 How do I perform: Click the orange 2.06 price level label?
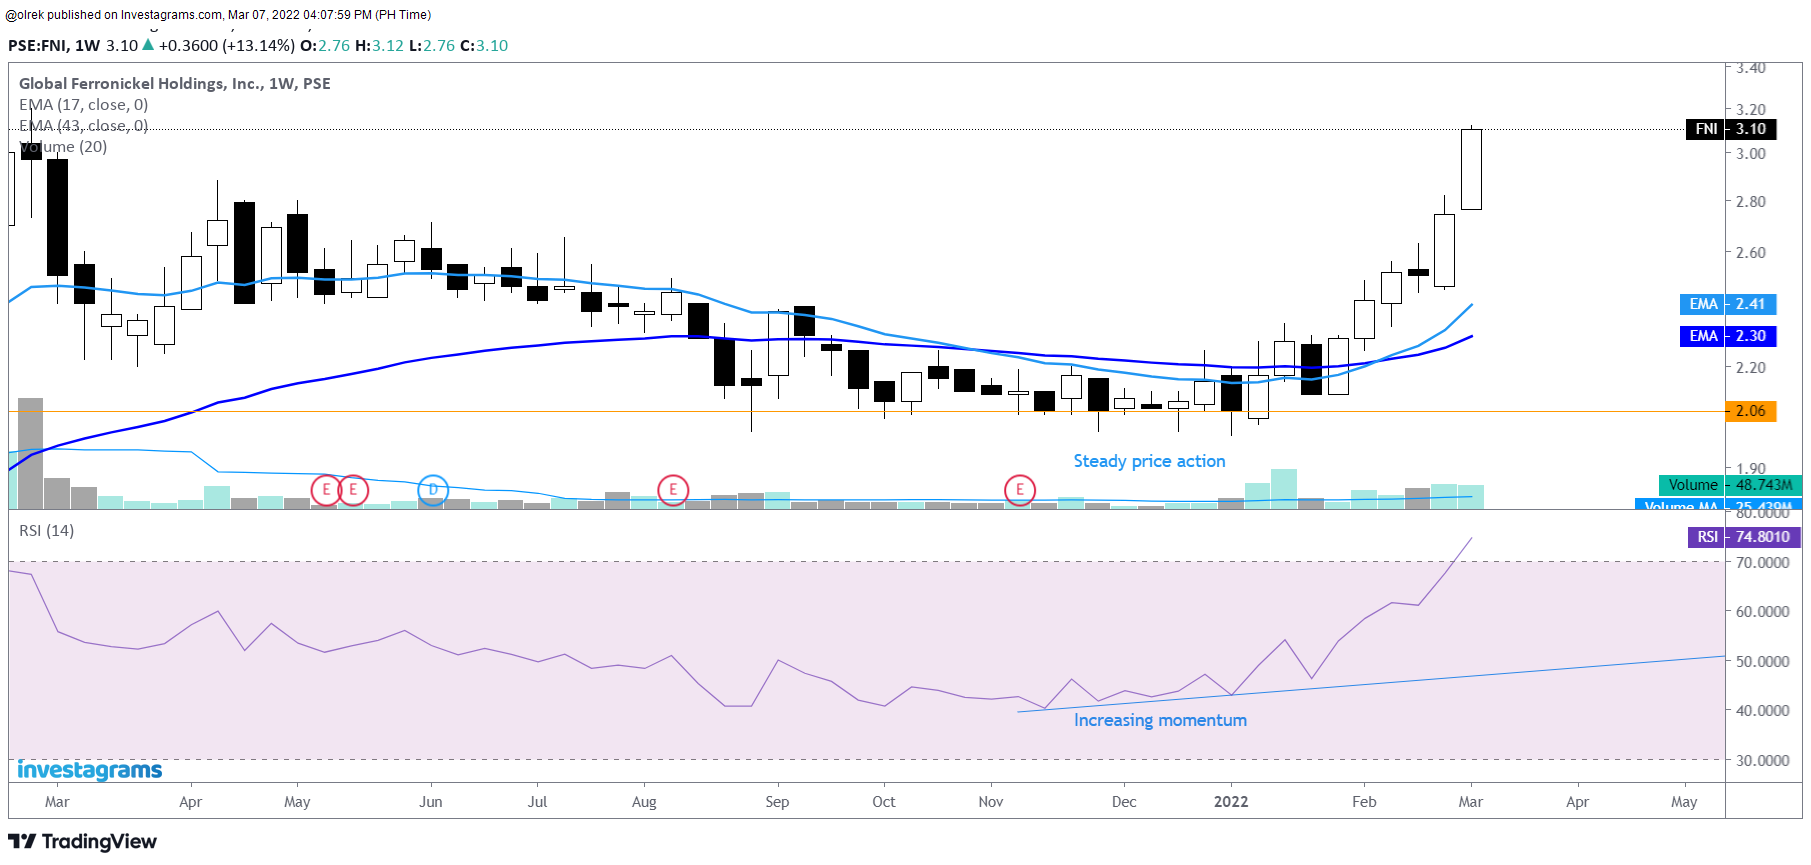1750,411
